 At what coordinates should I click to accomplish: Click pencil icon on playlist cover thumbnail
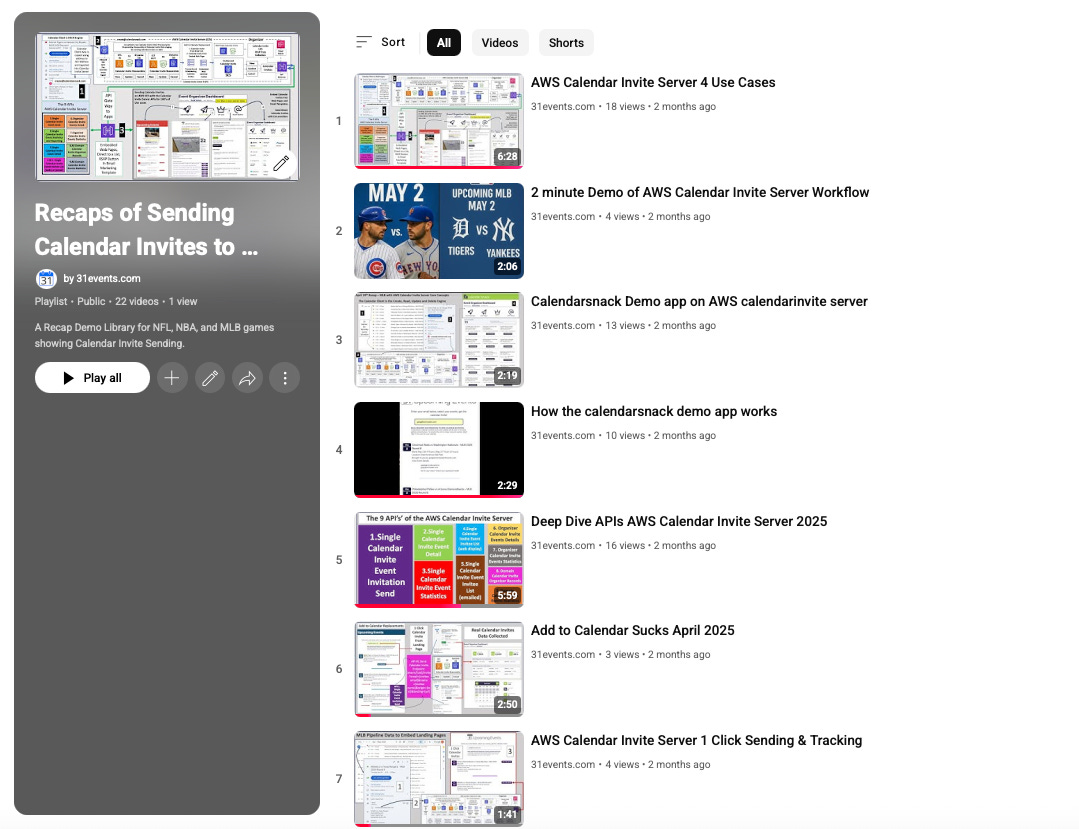click(281, 163)
